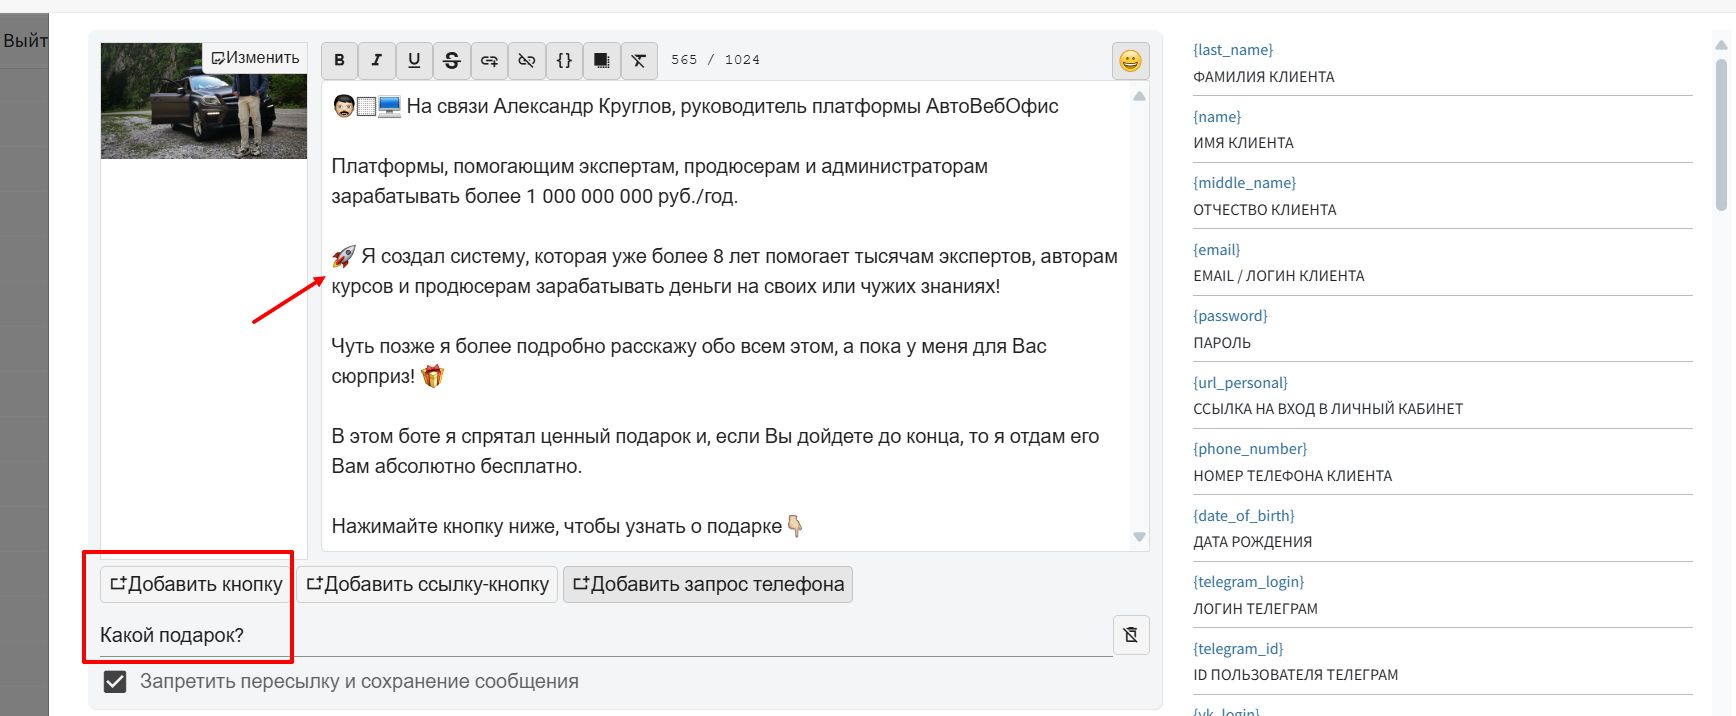Insert a link with the link icon

pos(489,60)
